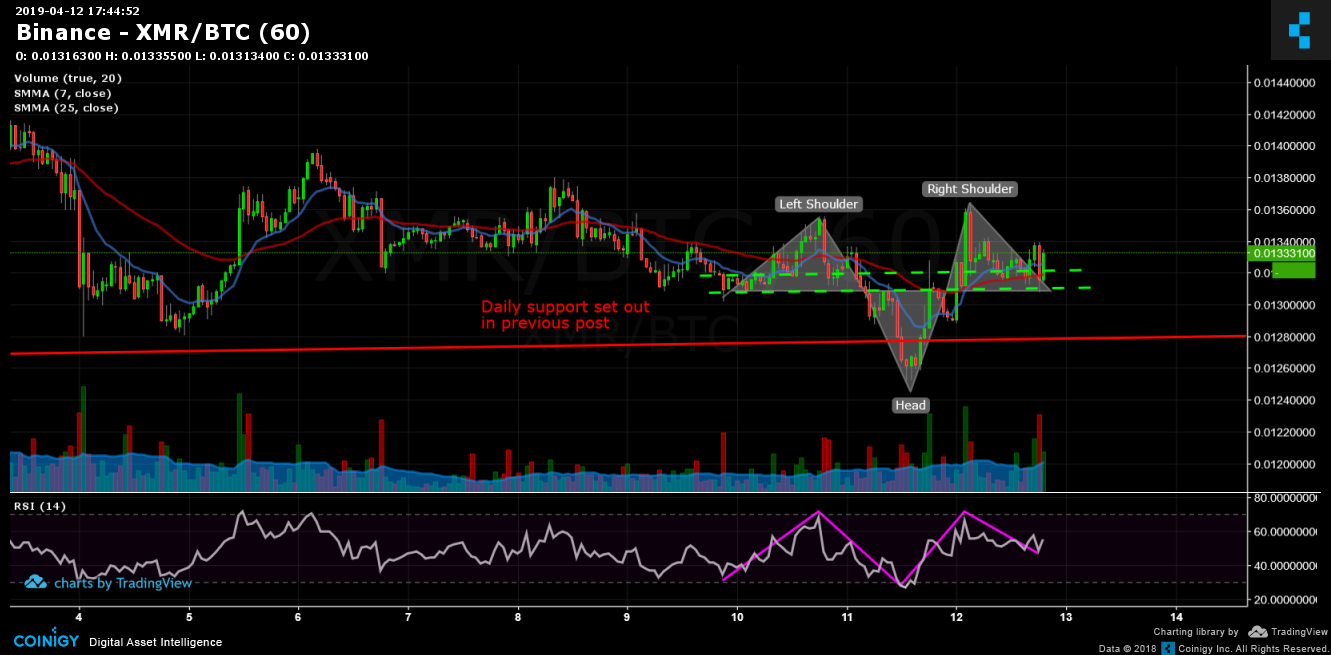The height and width of the screenshot is (655, 1331).
Task: Select the "Head" annotation label
Action: click(x=911, y=405)
